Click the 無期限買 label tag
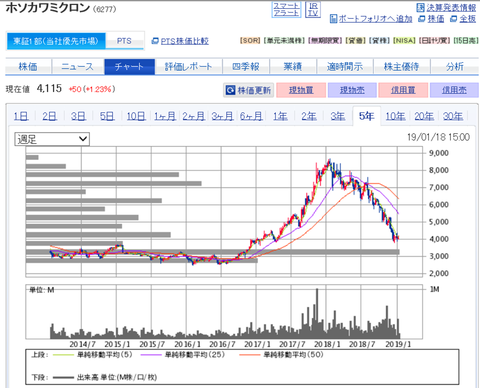This screenshot has height=388, width=480. [x=325, y=41]
